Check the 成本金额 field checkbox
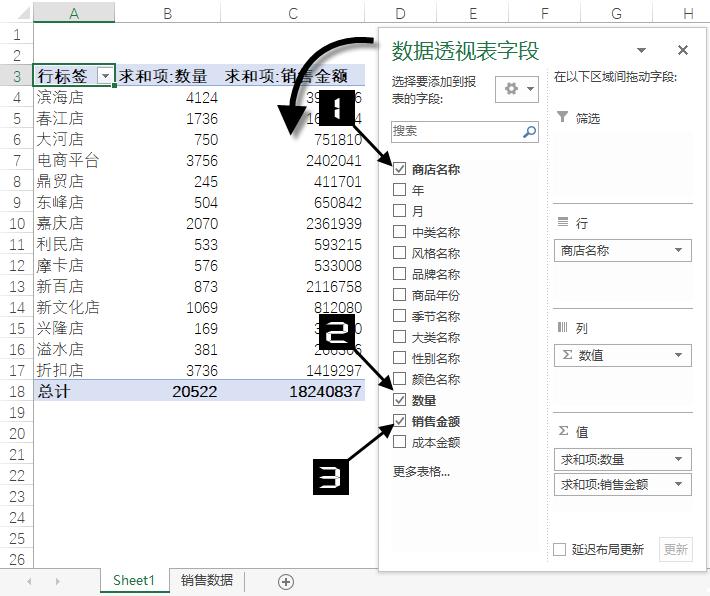 click(399, 442)
